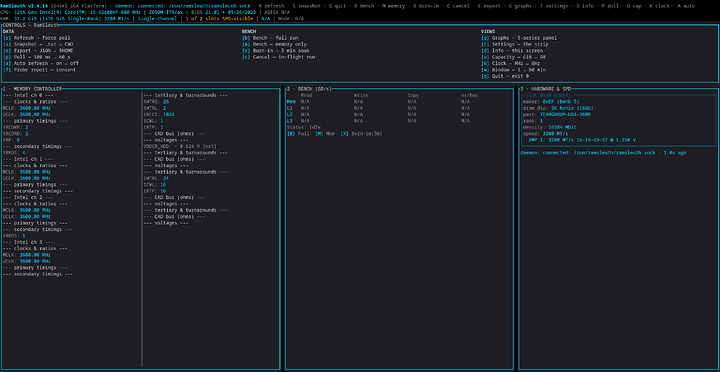This screenshot has width=720, height=372.
Task: Click 'D info' in the top hotkey bar
Action: (584, 6)
